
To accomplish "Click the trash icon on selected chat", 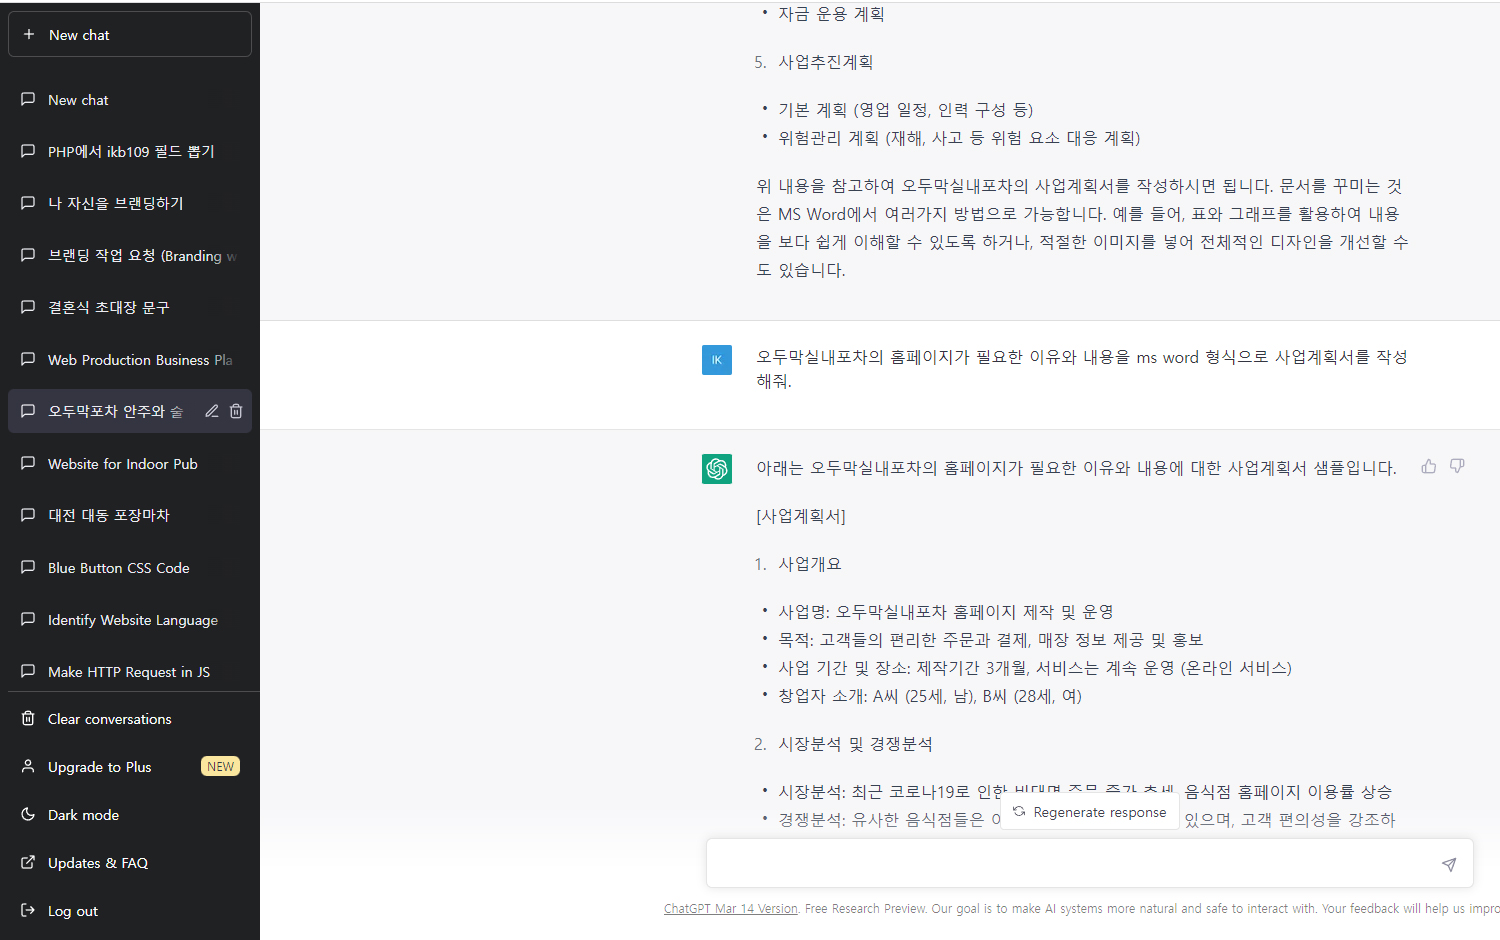I will click(236, 411).
